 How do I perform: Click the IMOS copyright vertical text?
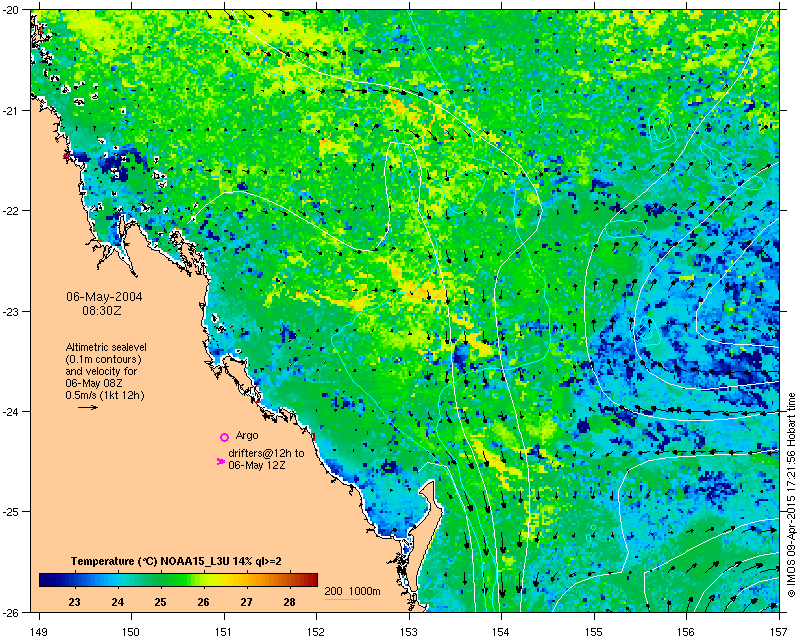(x=791, y=495)
